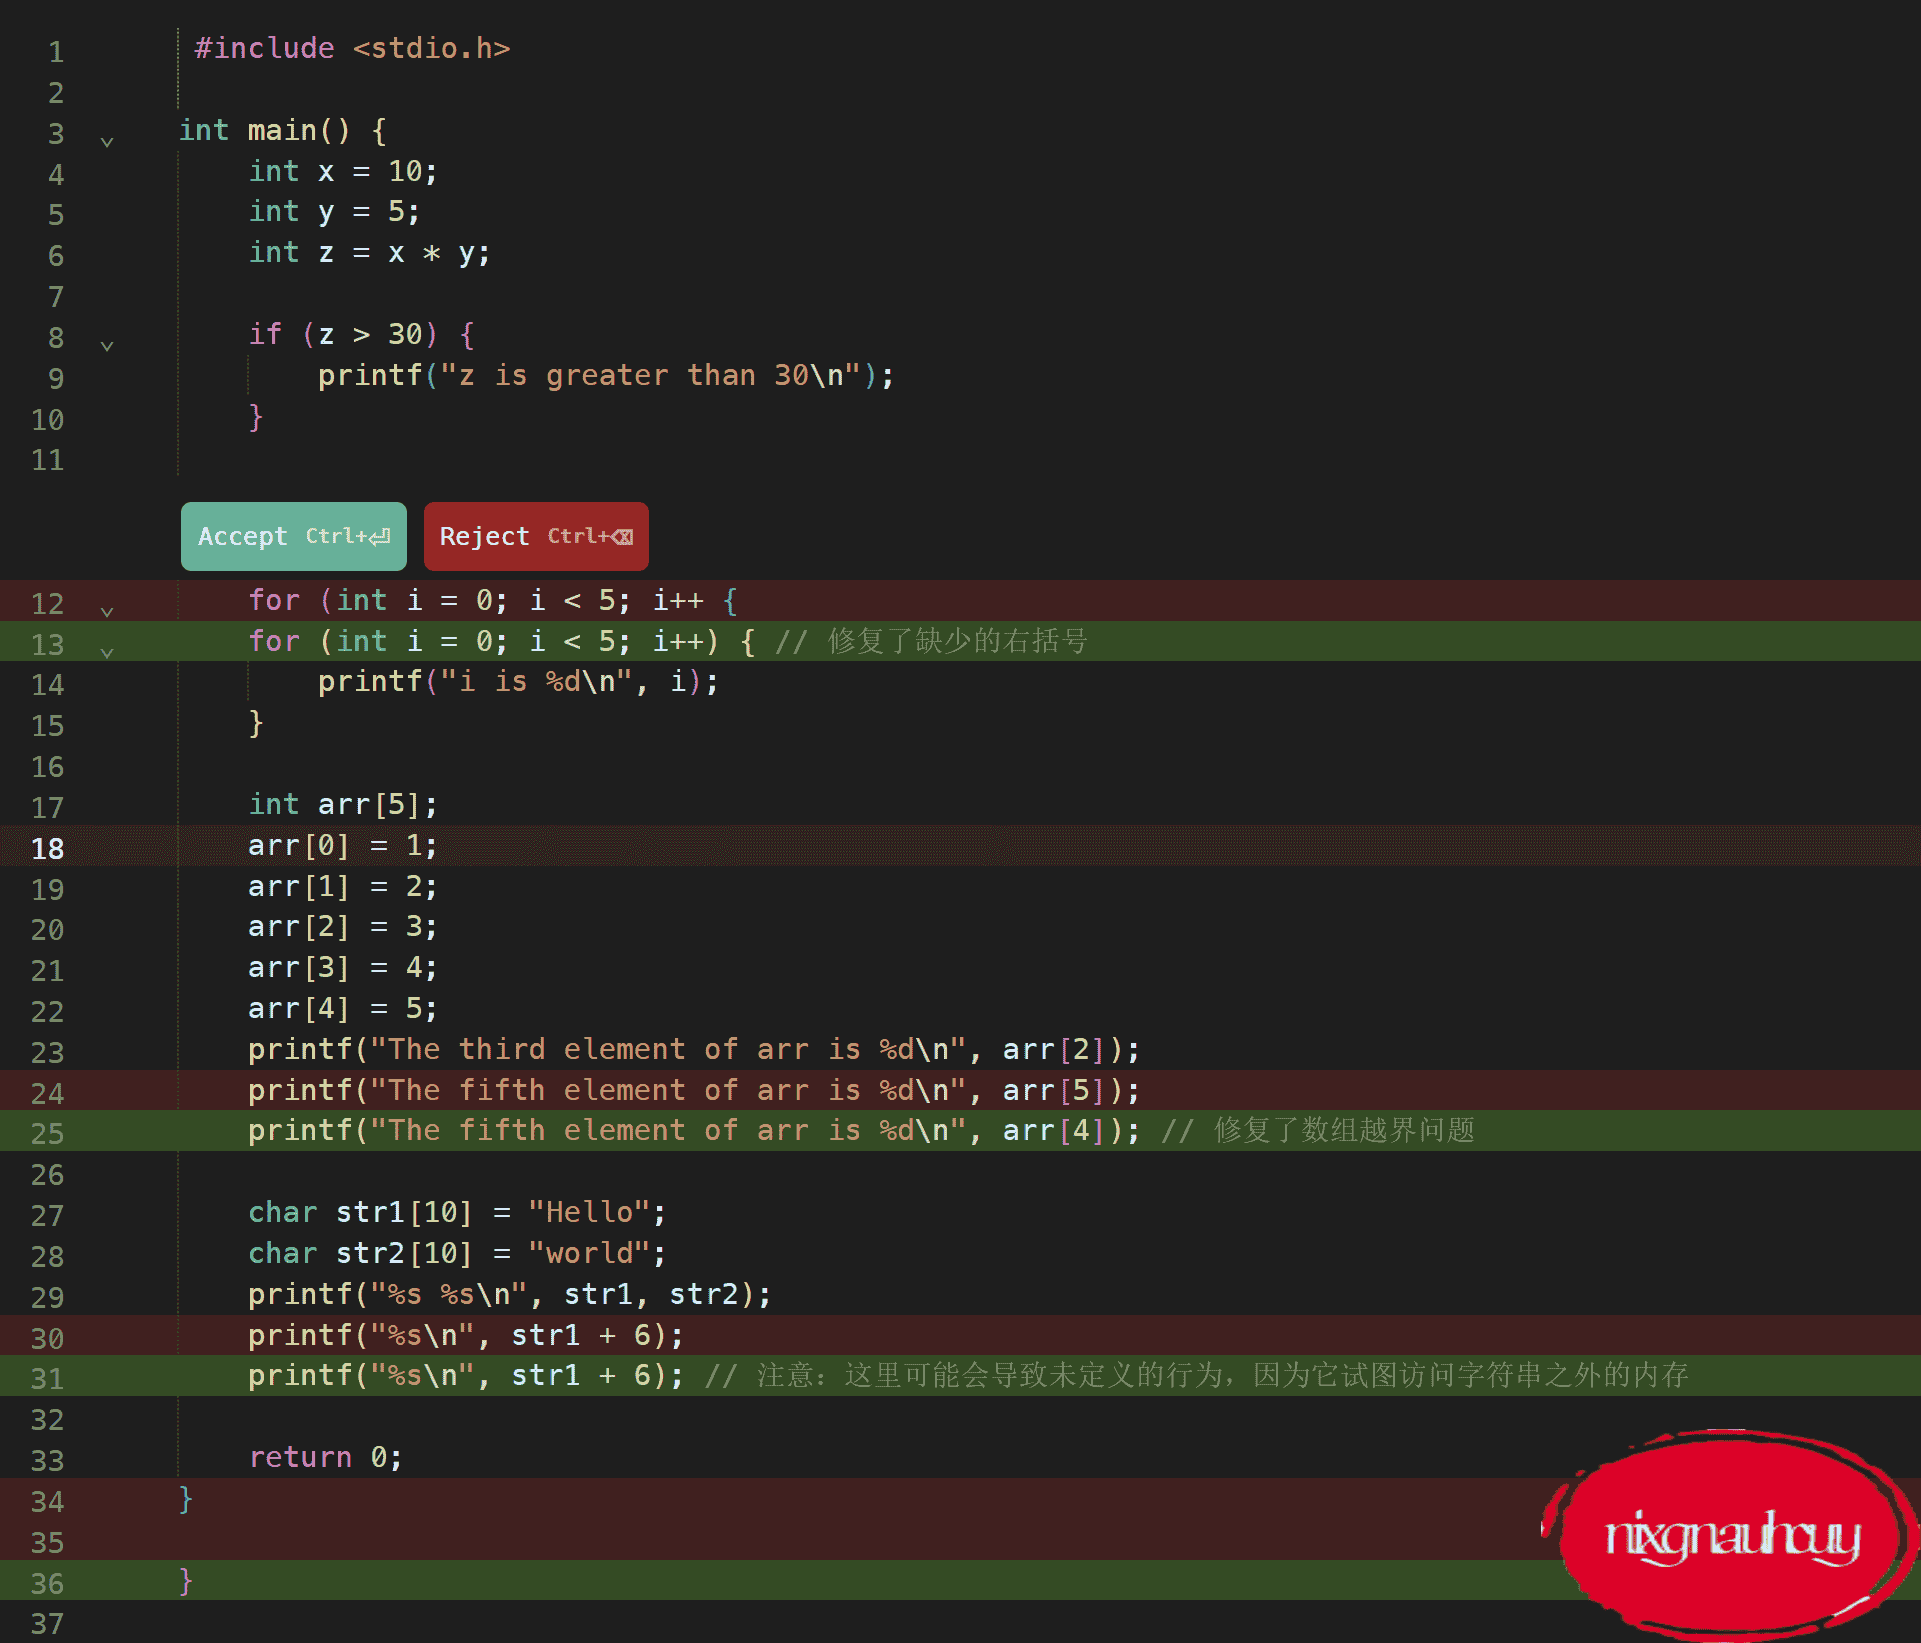Click the green Accept button
Screen dimensions: 1921x1643
[293, 537]
